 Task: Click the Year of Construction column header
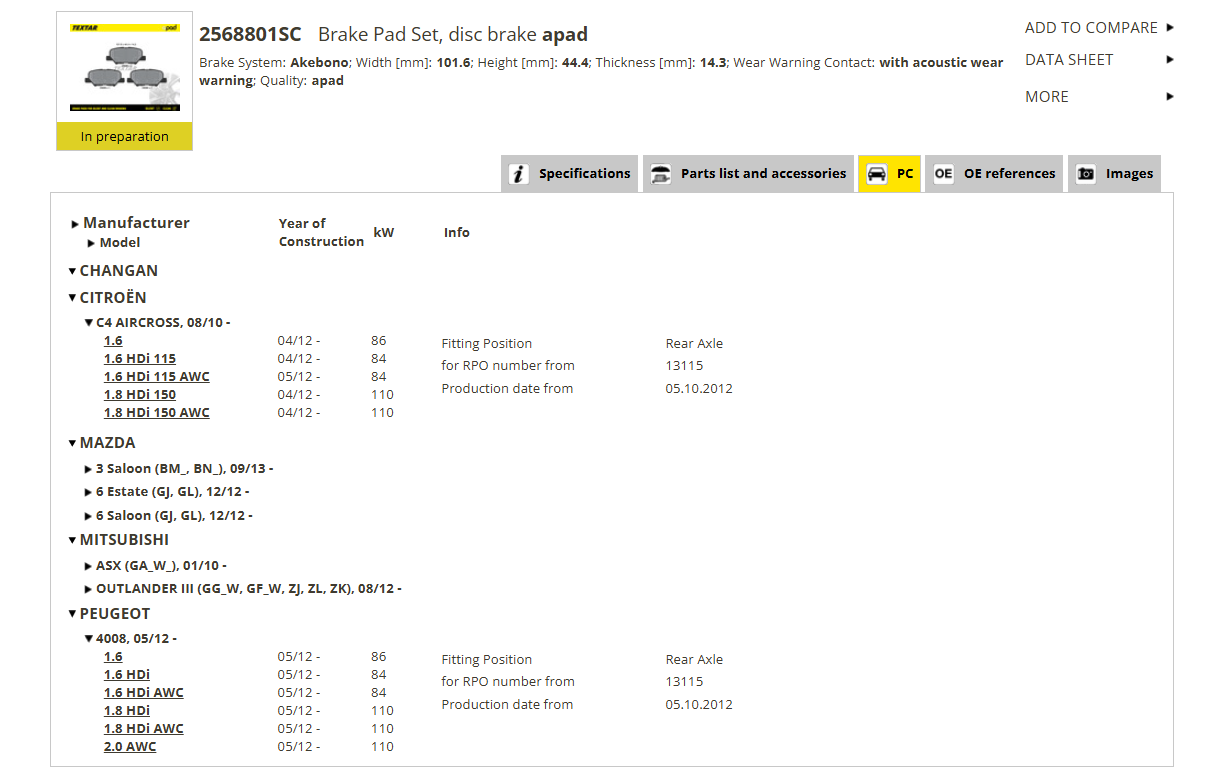(x=321, y=232)
